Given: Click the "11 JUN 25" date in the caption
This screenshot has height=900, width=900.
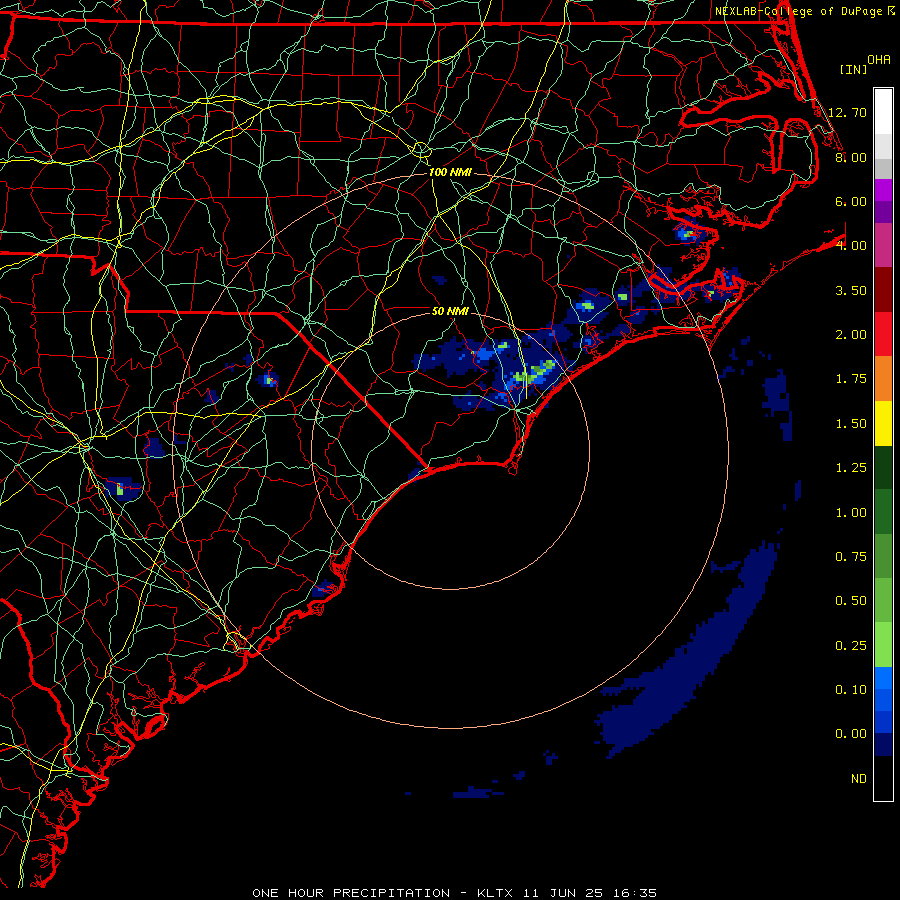Looking at the screenshot, I should click(562, 893).
